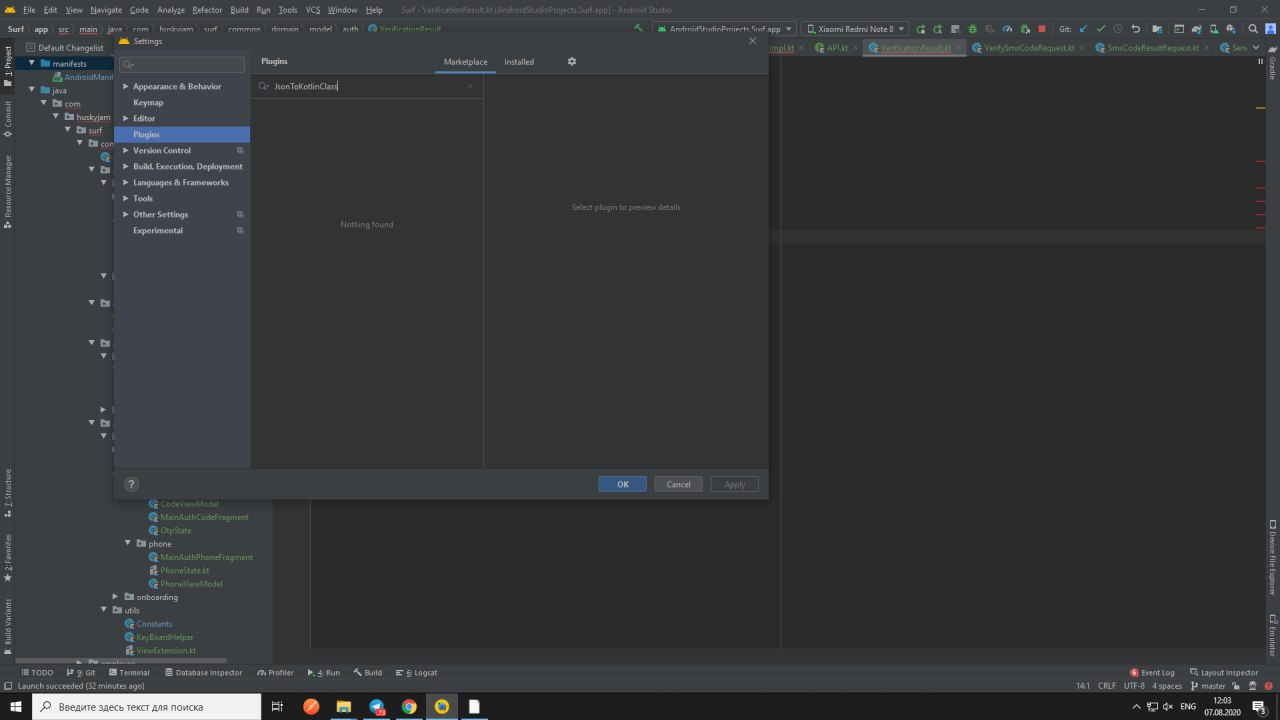Switch to the Marketplace tab
The height and width of the screenshot is (720, 1280).
coord(465,62)
